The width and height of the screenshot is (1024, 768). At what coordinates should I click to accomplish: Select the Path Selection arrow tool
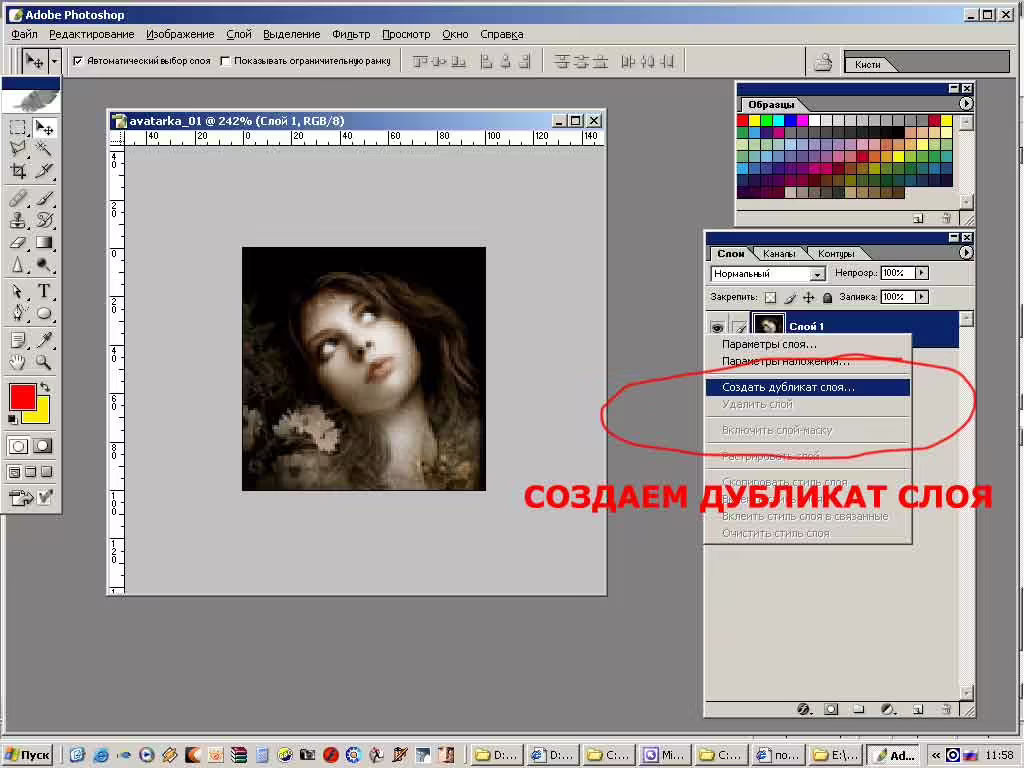point(18,291)
